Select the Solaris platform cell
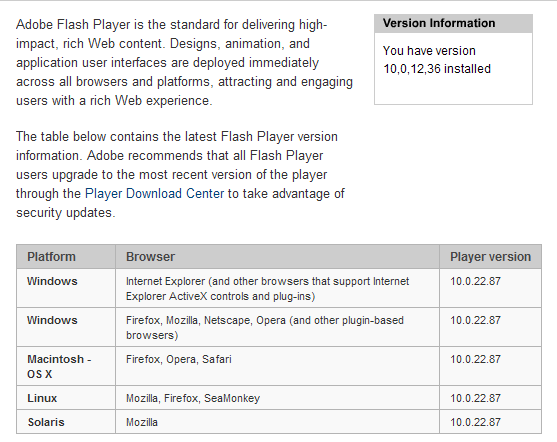This screenshot has height=442, width=557. (66, 422)
